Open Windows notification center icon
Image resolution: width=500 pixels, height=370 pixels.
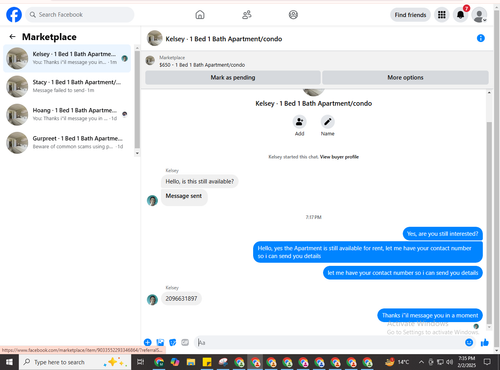coord(487,362)
